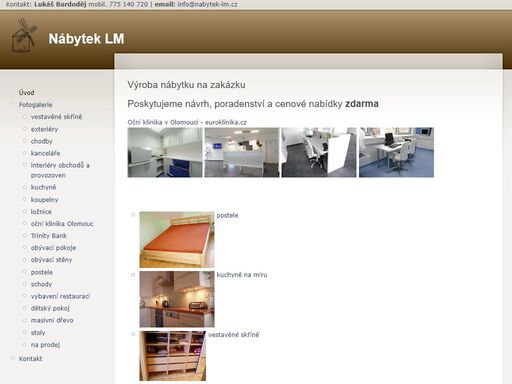
Task: Select kuchyně in the sidebar list
Action: point(43,187)
